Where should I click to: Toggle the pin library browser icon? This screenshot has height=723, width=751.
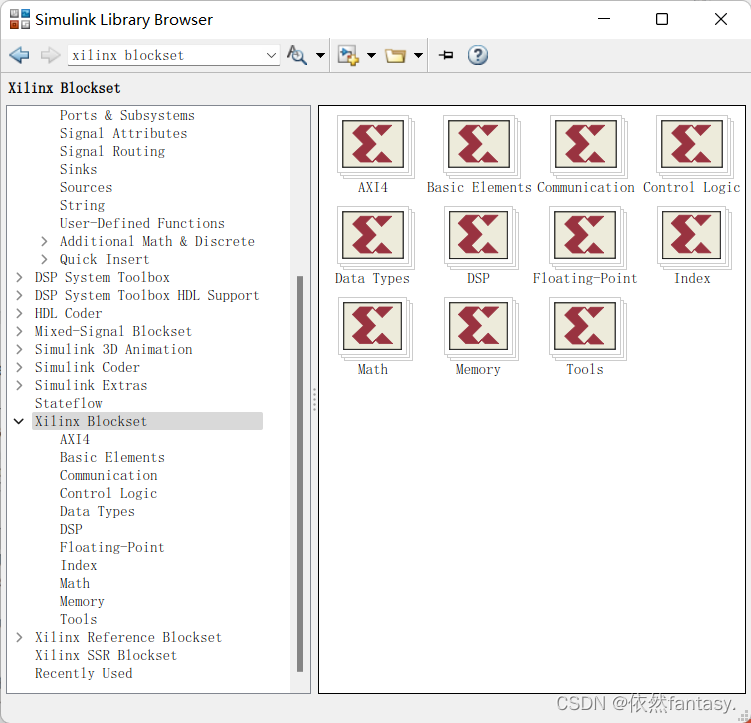tap(446, 55)
